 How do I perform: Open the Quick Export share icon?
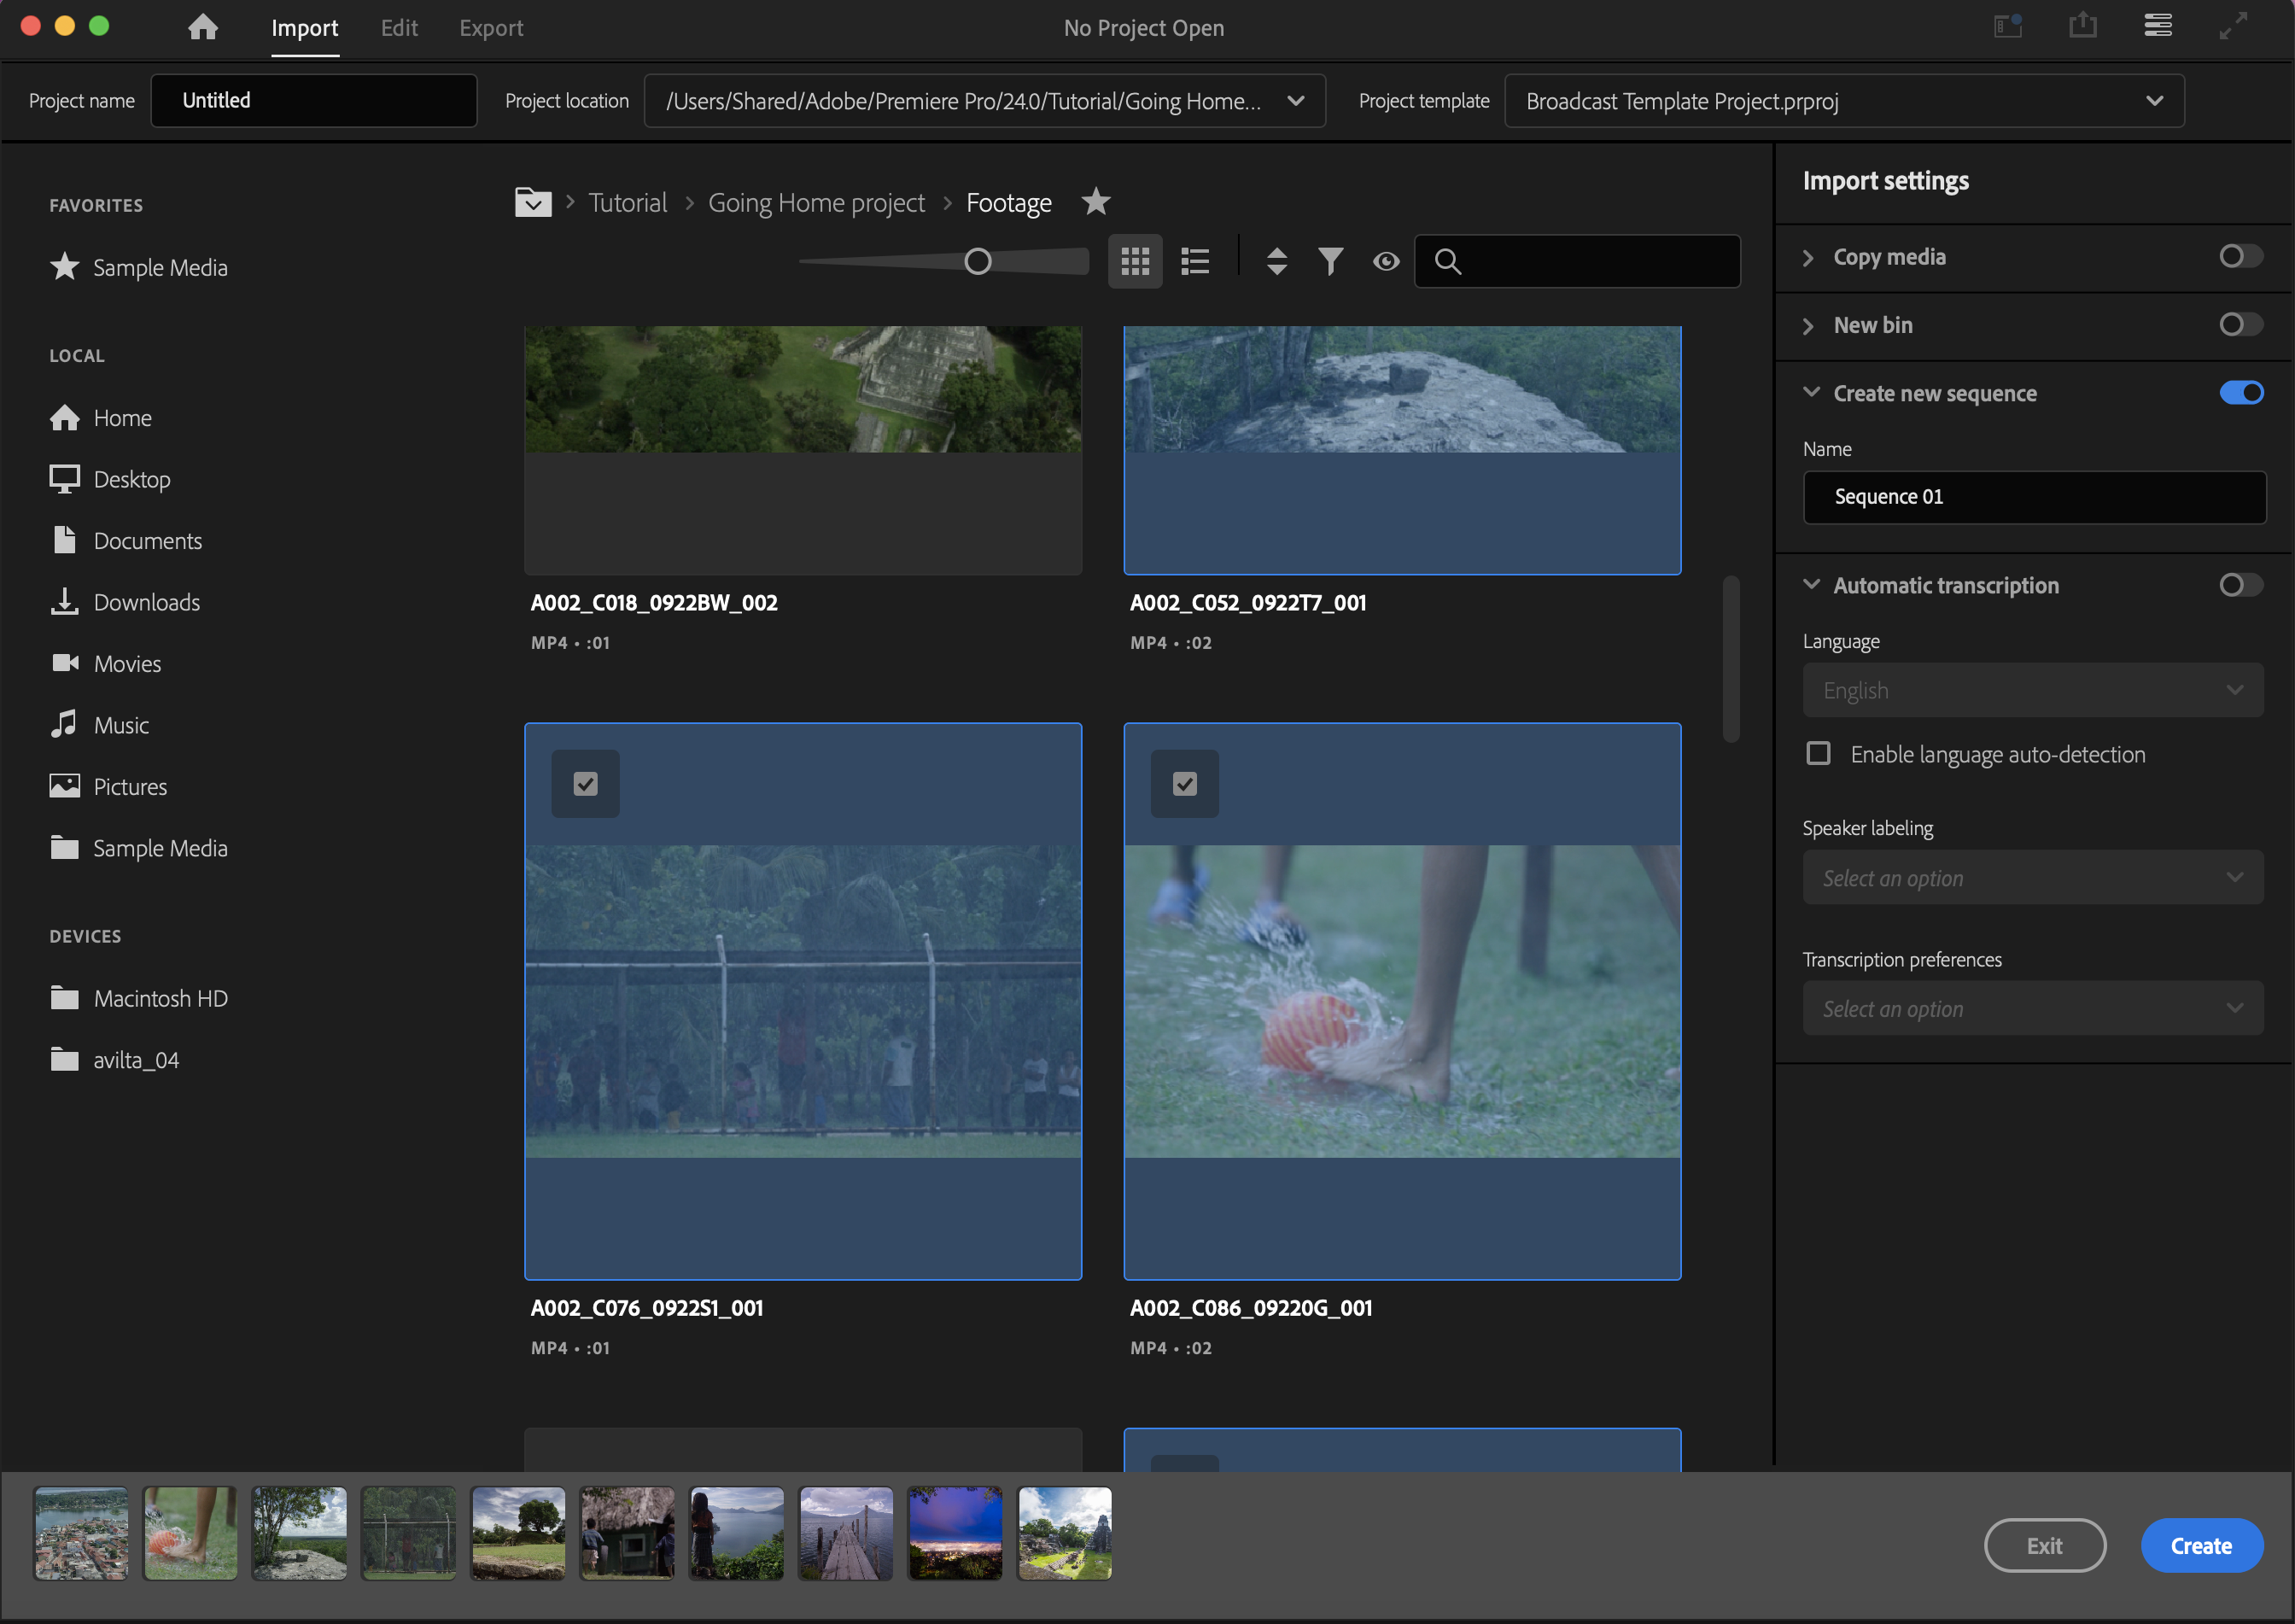(x=2082, y=26)
